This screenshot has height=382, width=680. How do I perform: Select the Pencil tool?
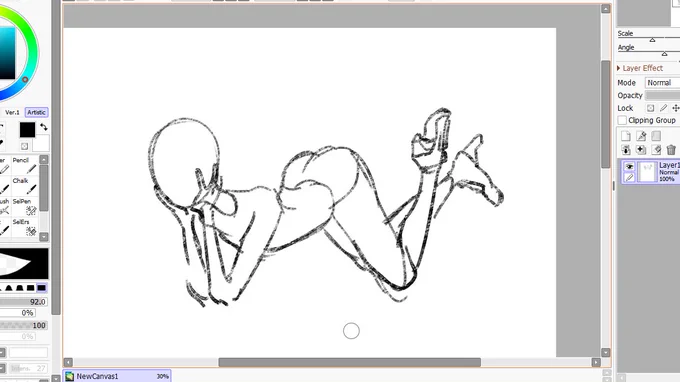tap(25, 165)
